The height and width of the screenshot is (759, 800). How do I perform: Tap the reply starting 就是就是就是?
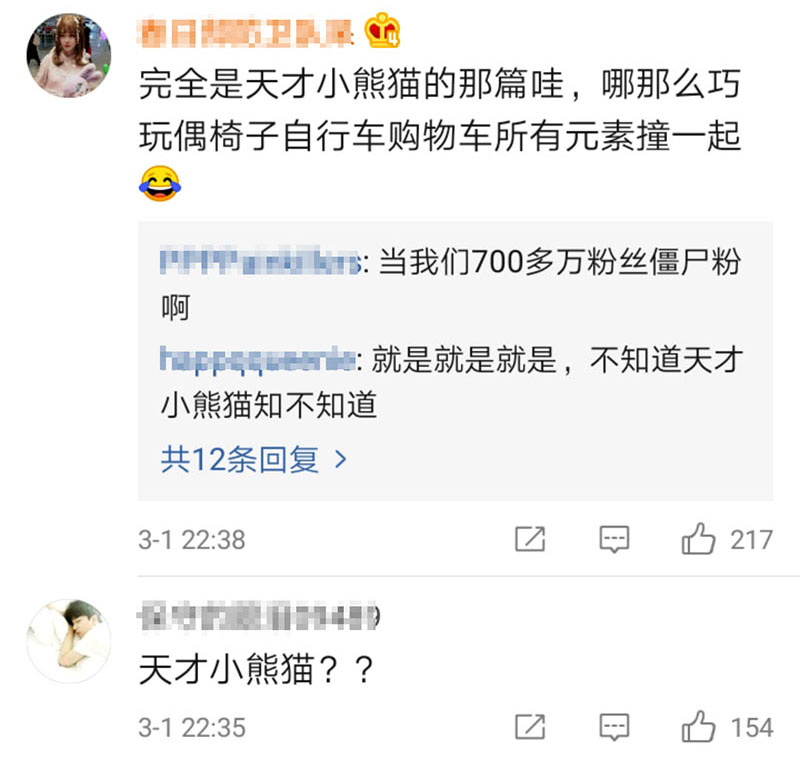pyautogui.click(x=452, y=383)
